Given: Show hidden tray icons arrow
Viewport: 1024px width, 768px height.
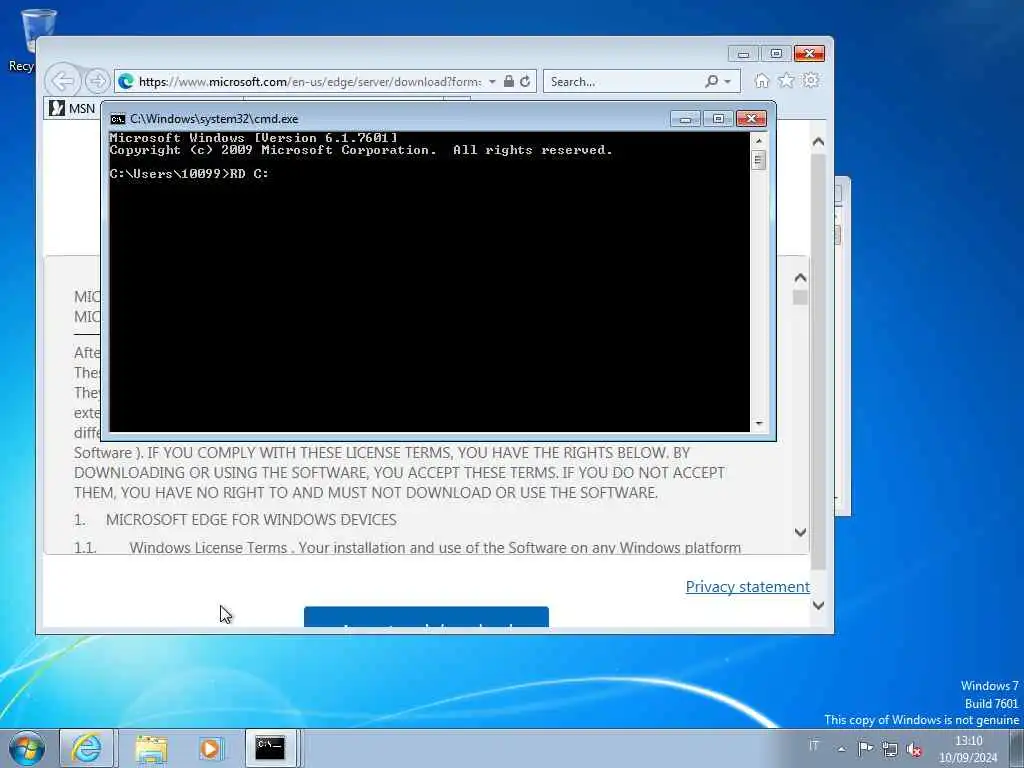Looking at the screenshot, I should point(842,749).
